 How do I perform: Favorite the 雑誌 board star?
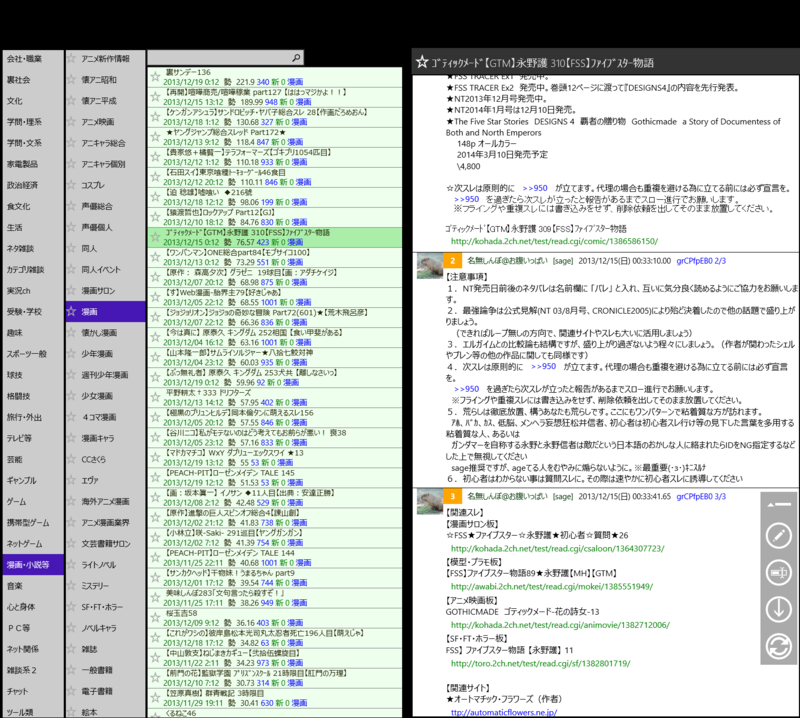(x=71, y=649)
